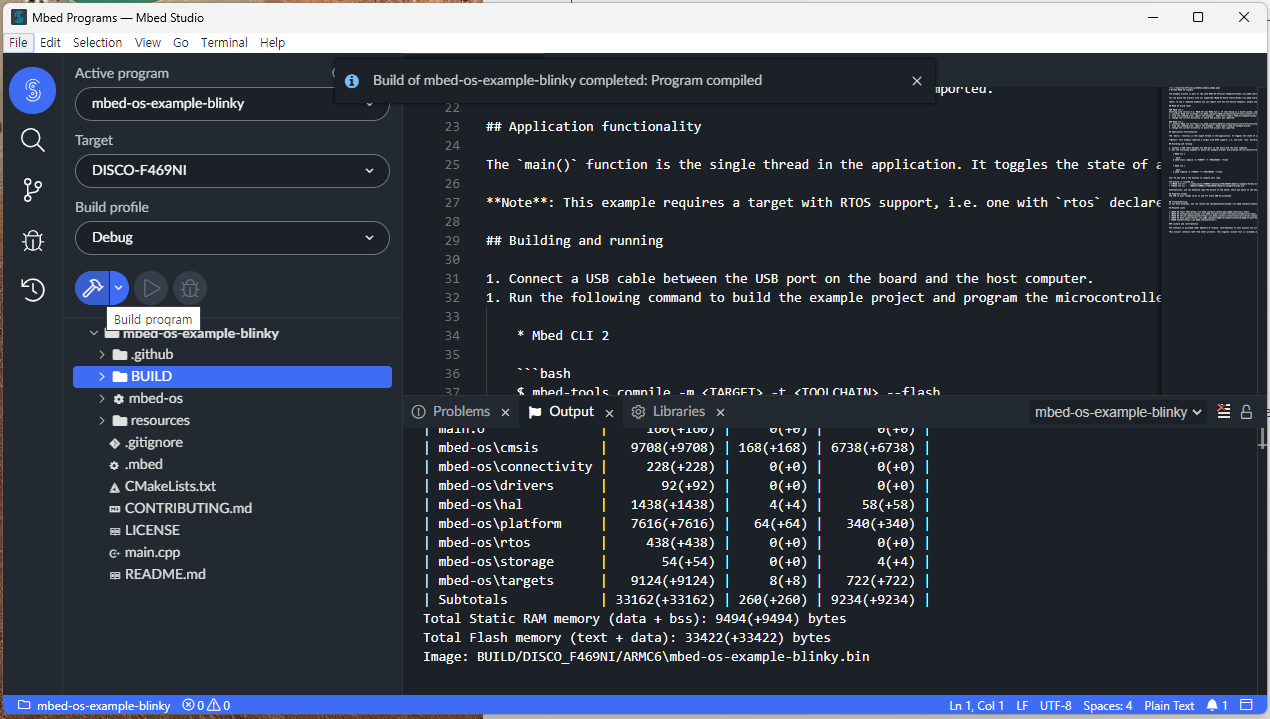The image size is (1270, 719).
Task: Click the 'Total Flash memory' output line
Action: pyautogui.click(x=626, y=638)
